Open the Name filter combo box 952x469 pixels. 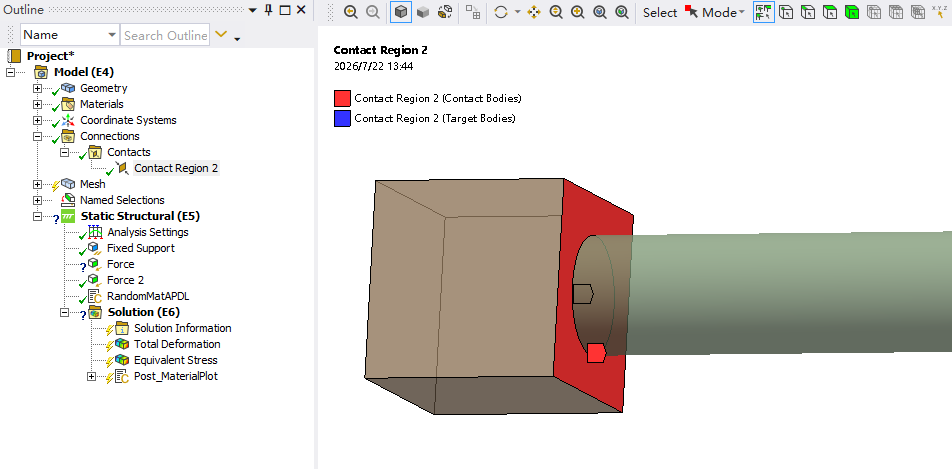(x=70, y=35)
